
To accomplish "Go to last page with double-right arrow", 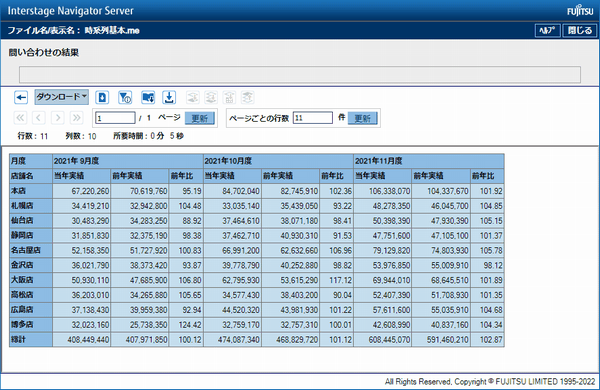I will [77, 117].
